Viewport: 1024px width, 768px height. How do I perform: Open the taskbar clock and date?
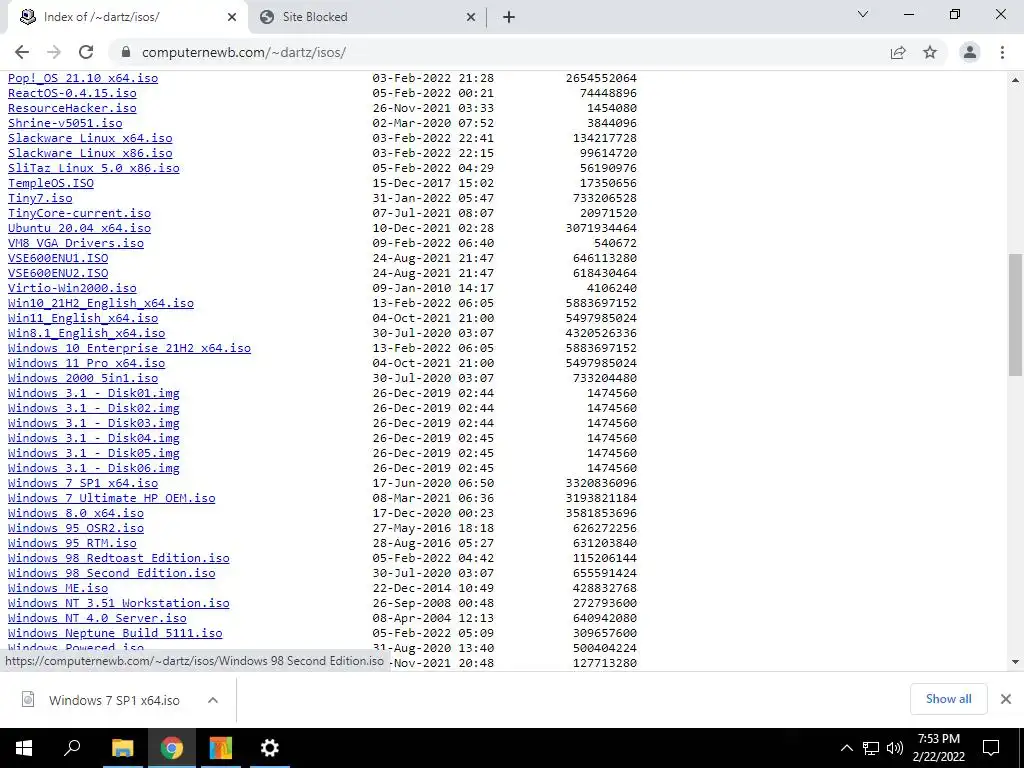point(938,748)
